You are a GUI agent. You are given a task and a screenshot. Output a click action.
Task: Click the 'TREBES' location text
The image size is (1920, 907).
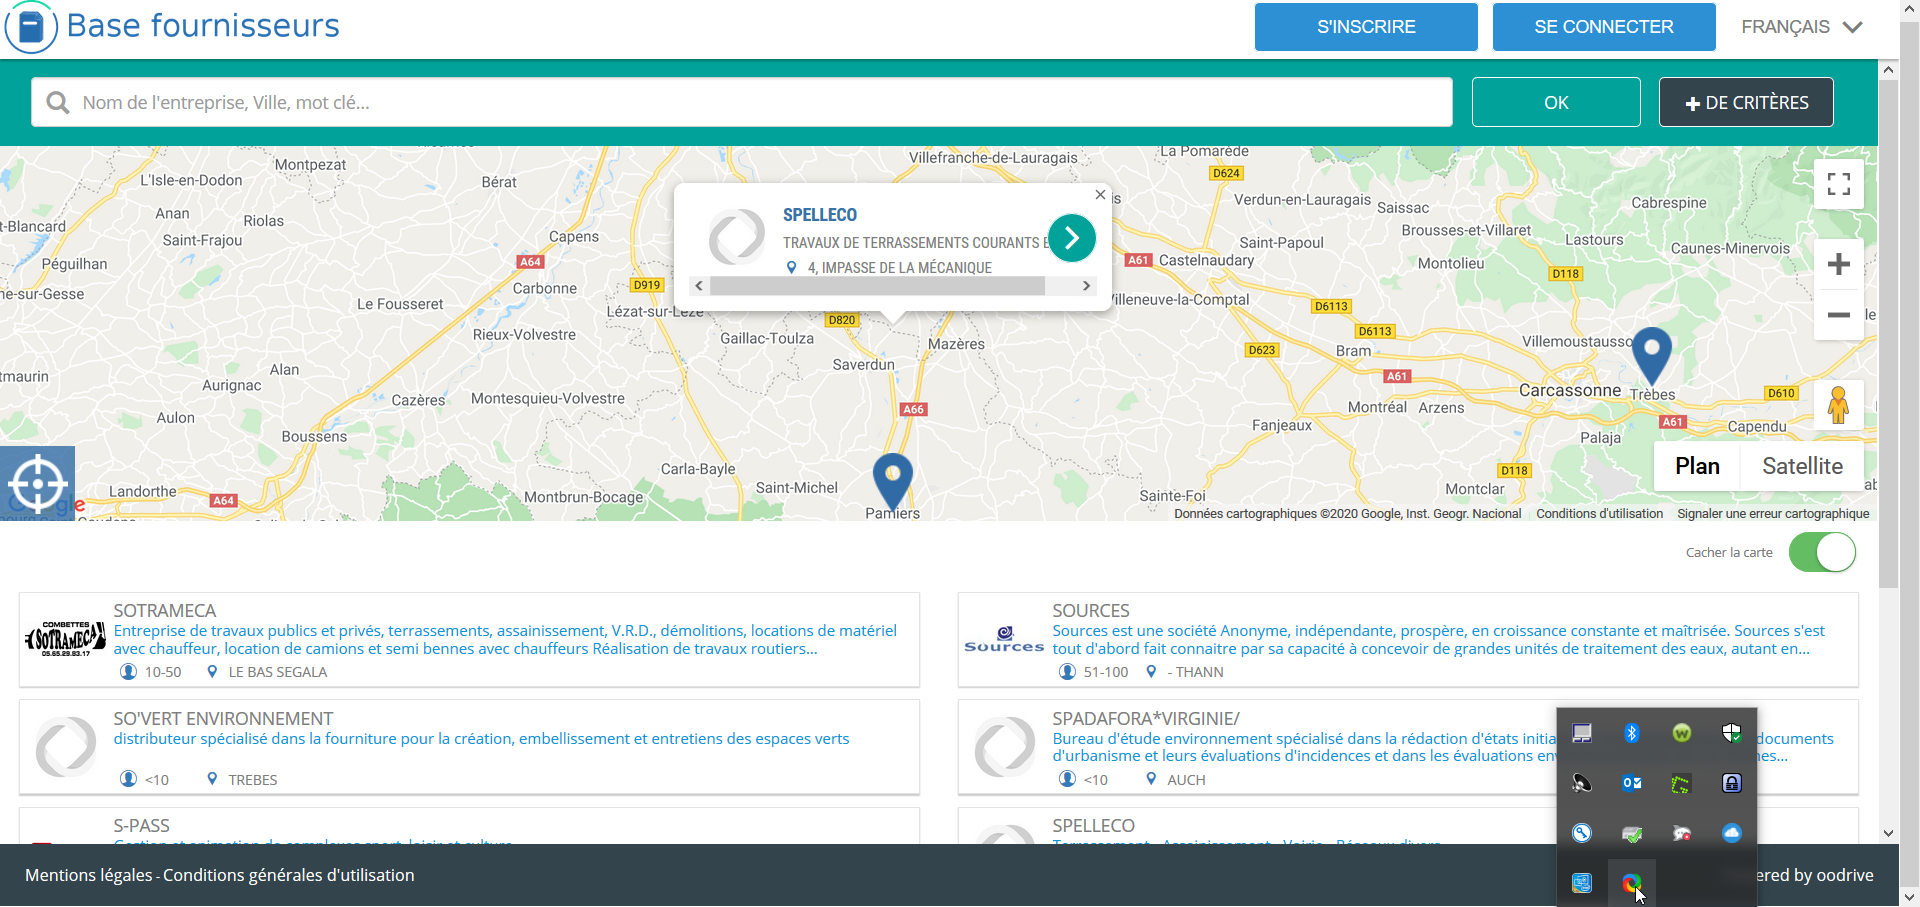(253, 780)
